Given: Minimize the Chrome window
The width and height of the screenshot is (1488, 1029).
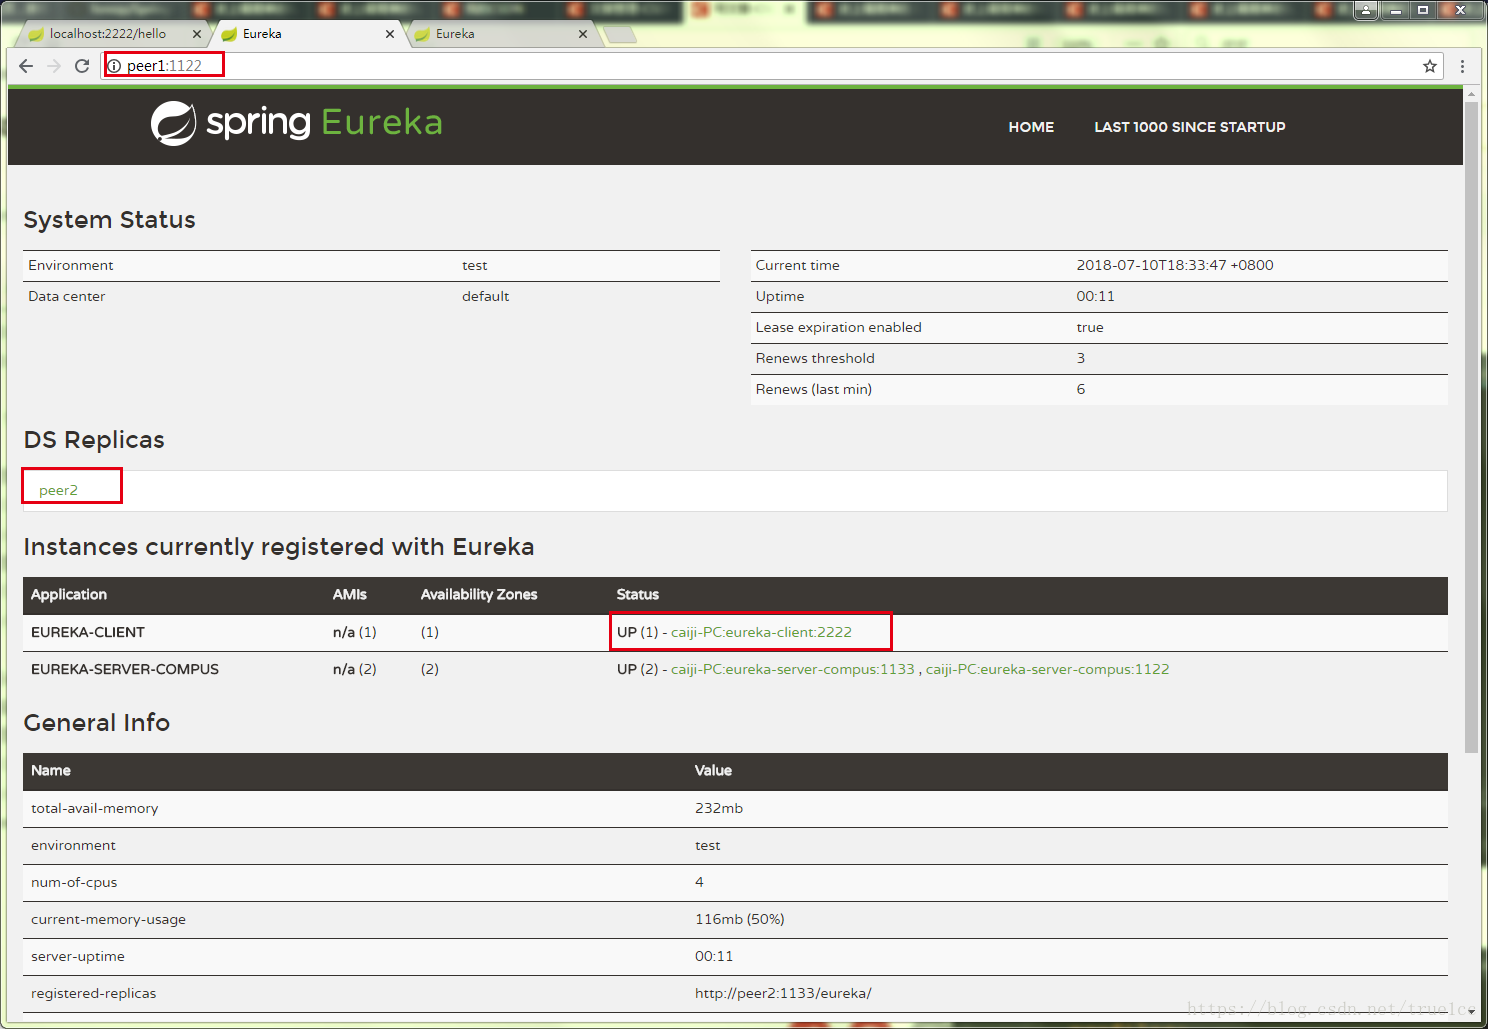Looking at the screenshot, I should point(1395,10).
